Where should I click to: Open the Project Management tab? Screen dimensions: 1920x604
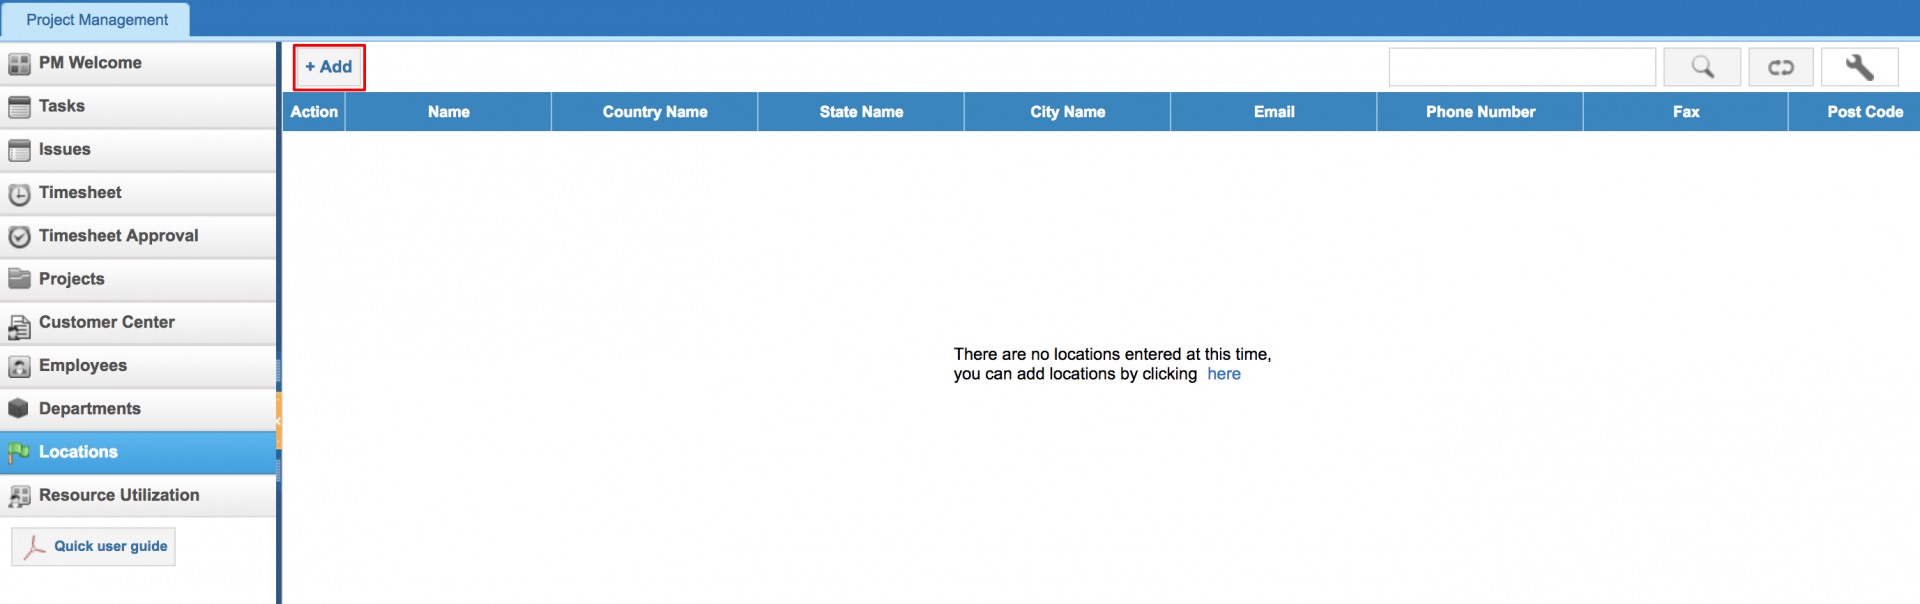pyautogui.click(x=96, y=20)
